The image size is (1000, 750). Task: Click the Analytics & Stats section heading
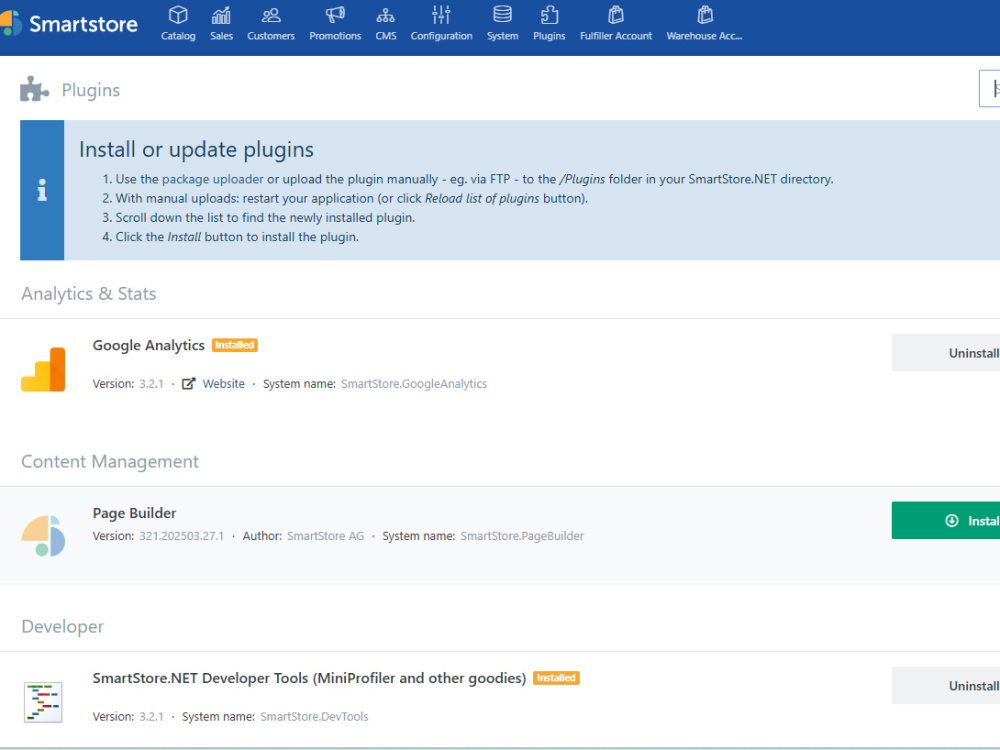pyautogui.click(x=89, y=293)
